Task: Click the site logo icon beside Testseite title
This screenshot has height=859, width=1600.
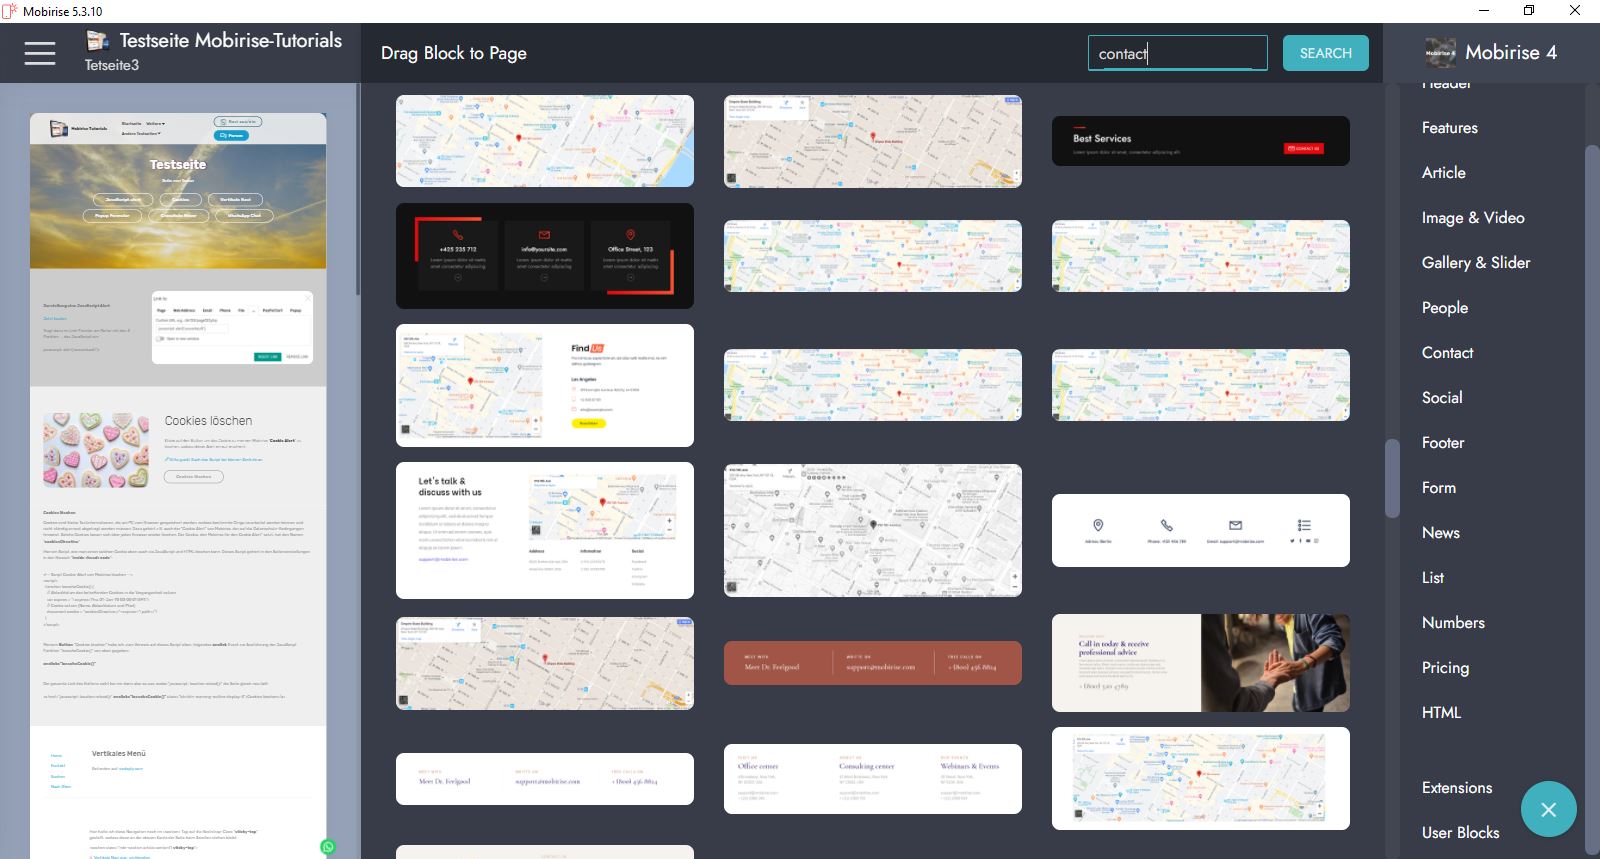Action: point(97,41)
